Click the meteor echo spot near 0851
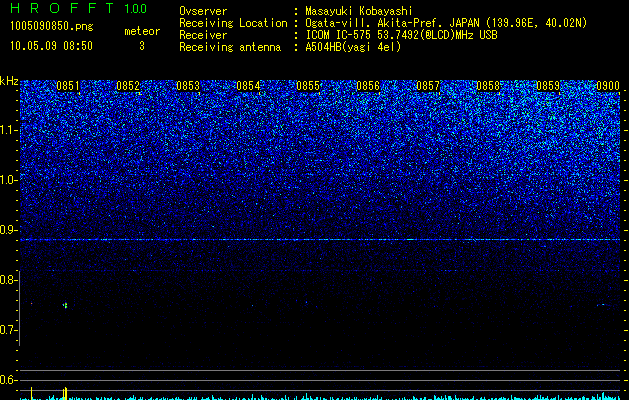Image resolution: width=629 pixels, height=400 pixels. (65, 305)
